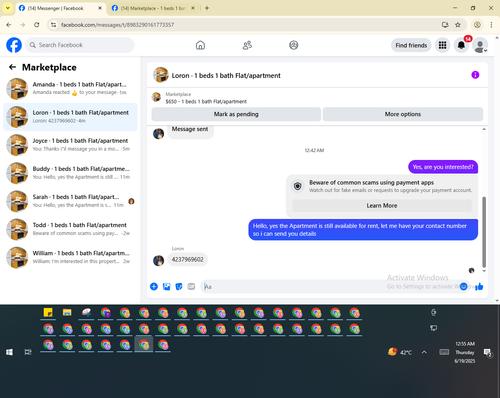Click the Search Facebook box

tap(80, 45)
